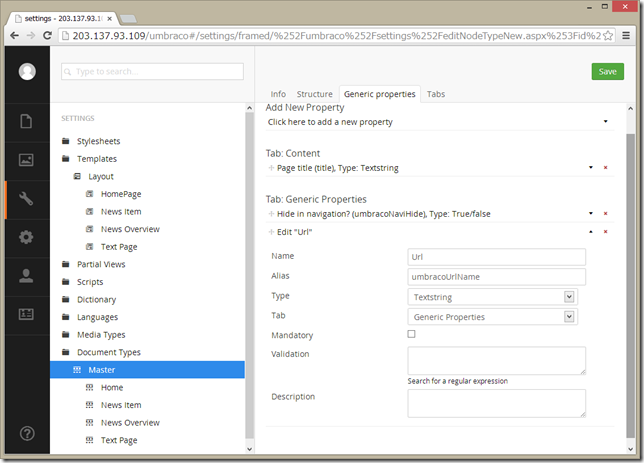The height and width of the screenshot is (463, 644).
Task: Delete the Url property
Action: pyautogui.click(x=605, y=232)
